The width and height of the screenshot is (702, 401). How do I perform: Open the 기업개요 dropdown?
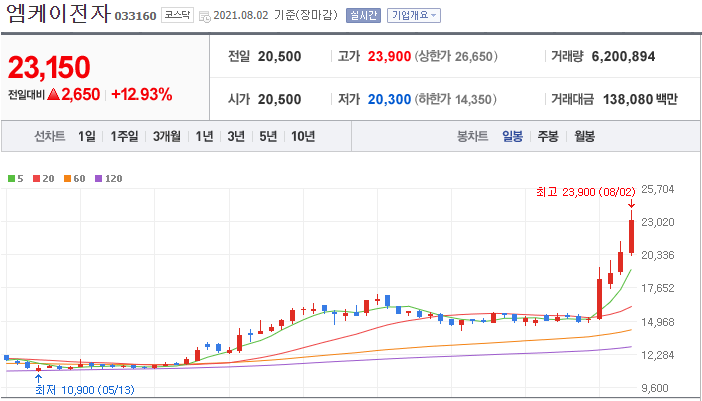coord(414,16)
